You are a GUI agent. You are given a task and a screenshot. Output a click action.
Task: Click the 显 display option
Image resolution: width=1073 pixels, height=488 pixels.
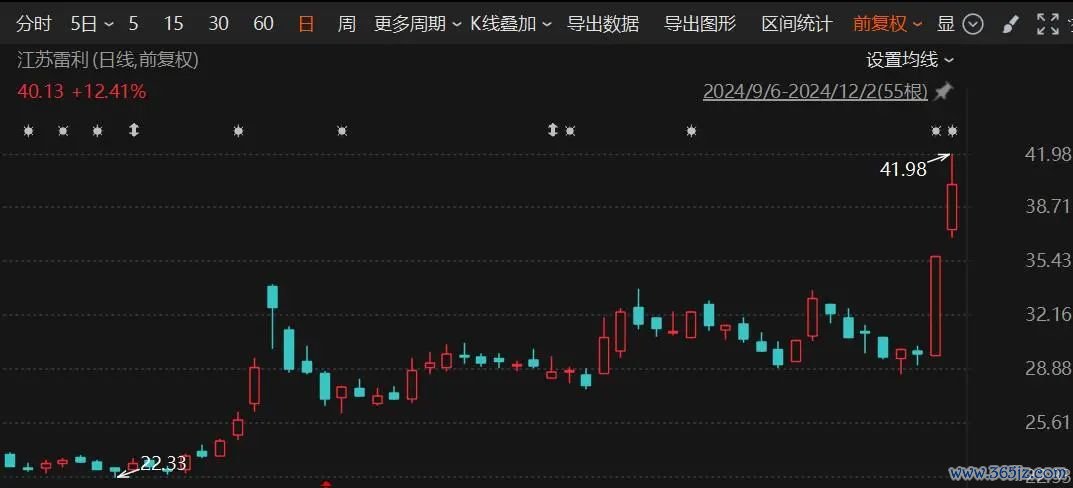(946, 24)
